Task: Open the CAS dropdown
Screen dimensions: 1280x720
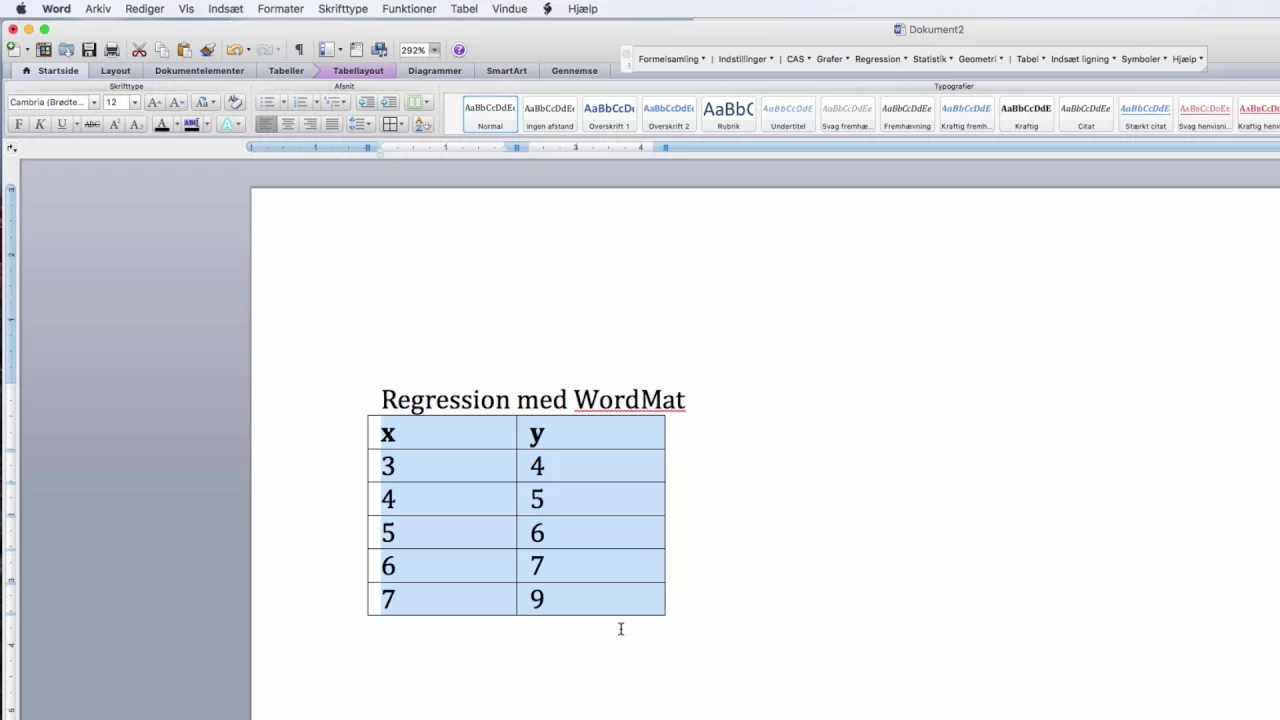Action: (798, 59)
